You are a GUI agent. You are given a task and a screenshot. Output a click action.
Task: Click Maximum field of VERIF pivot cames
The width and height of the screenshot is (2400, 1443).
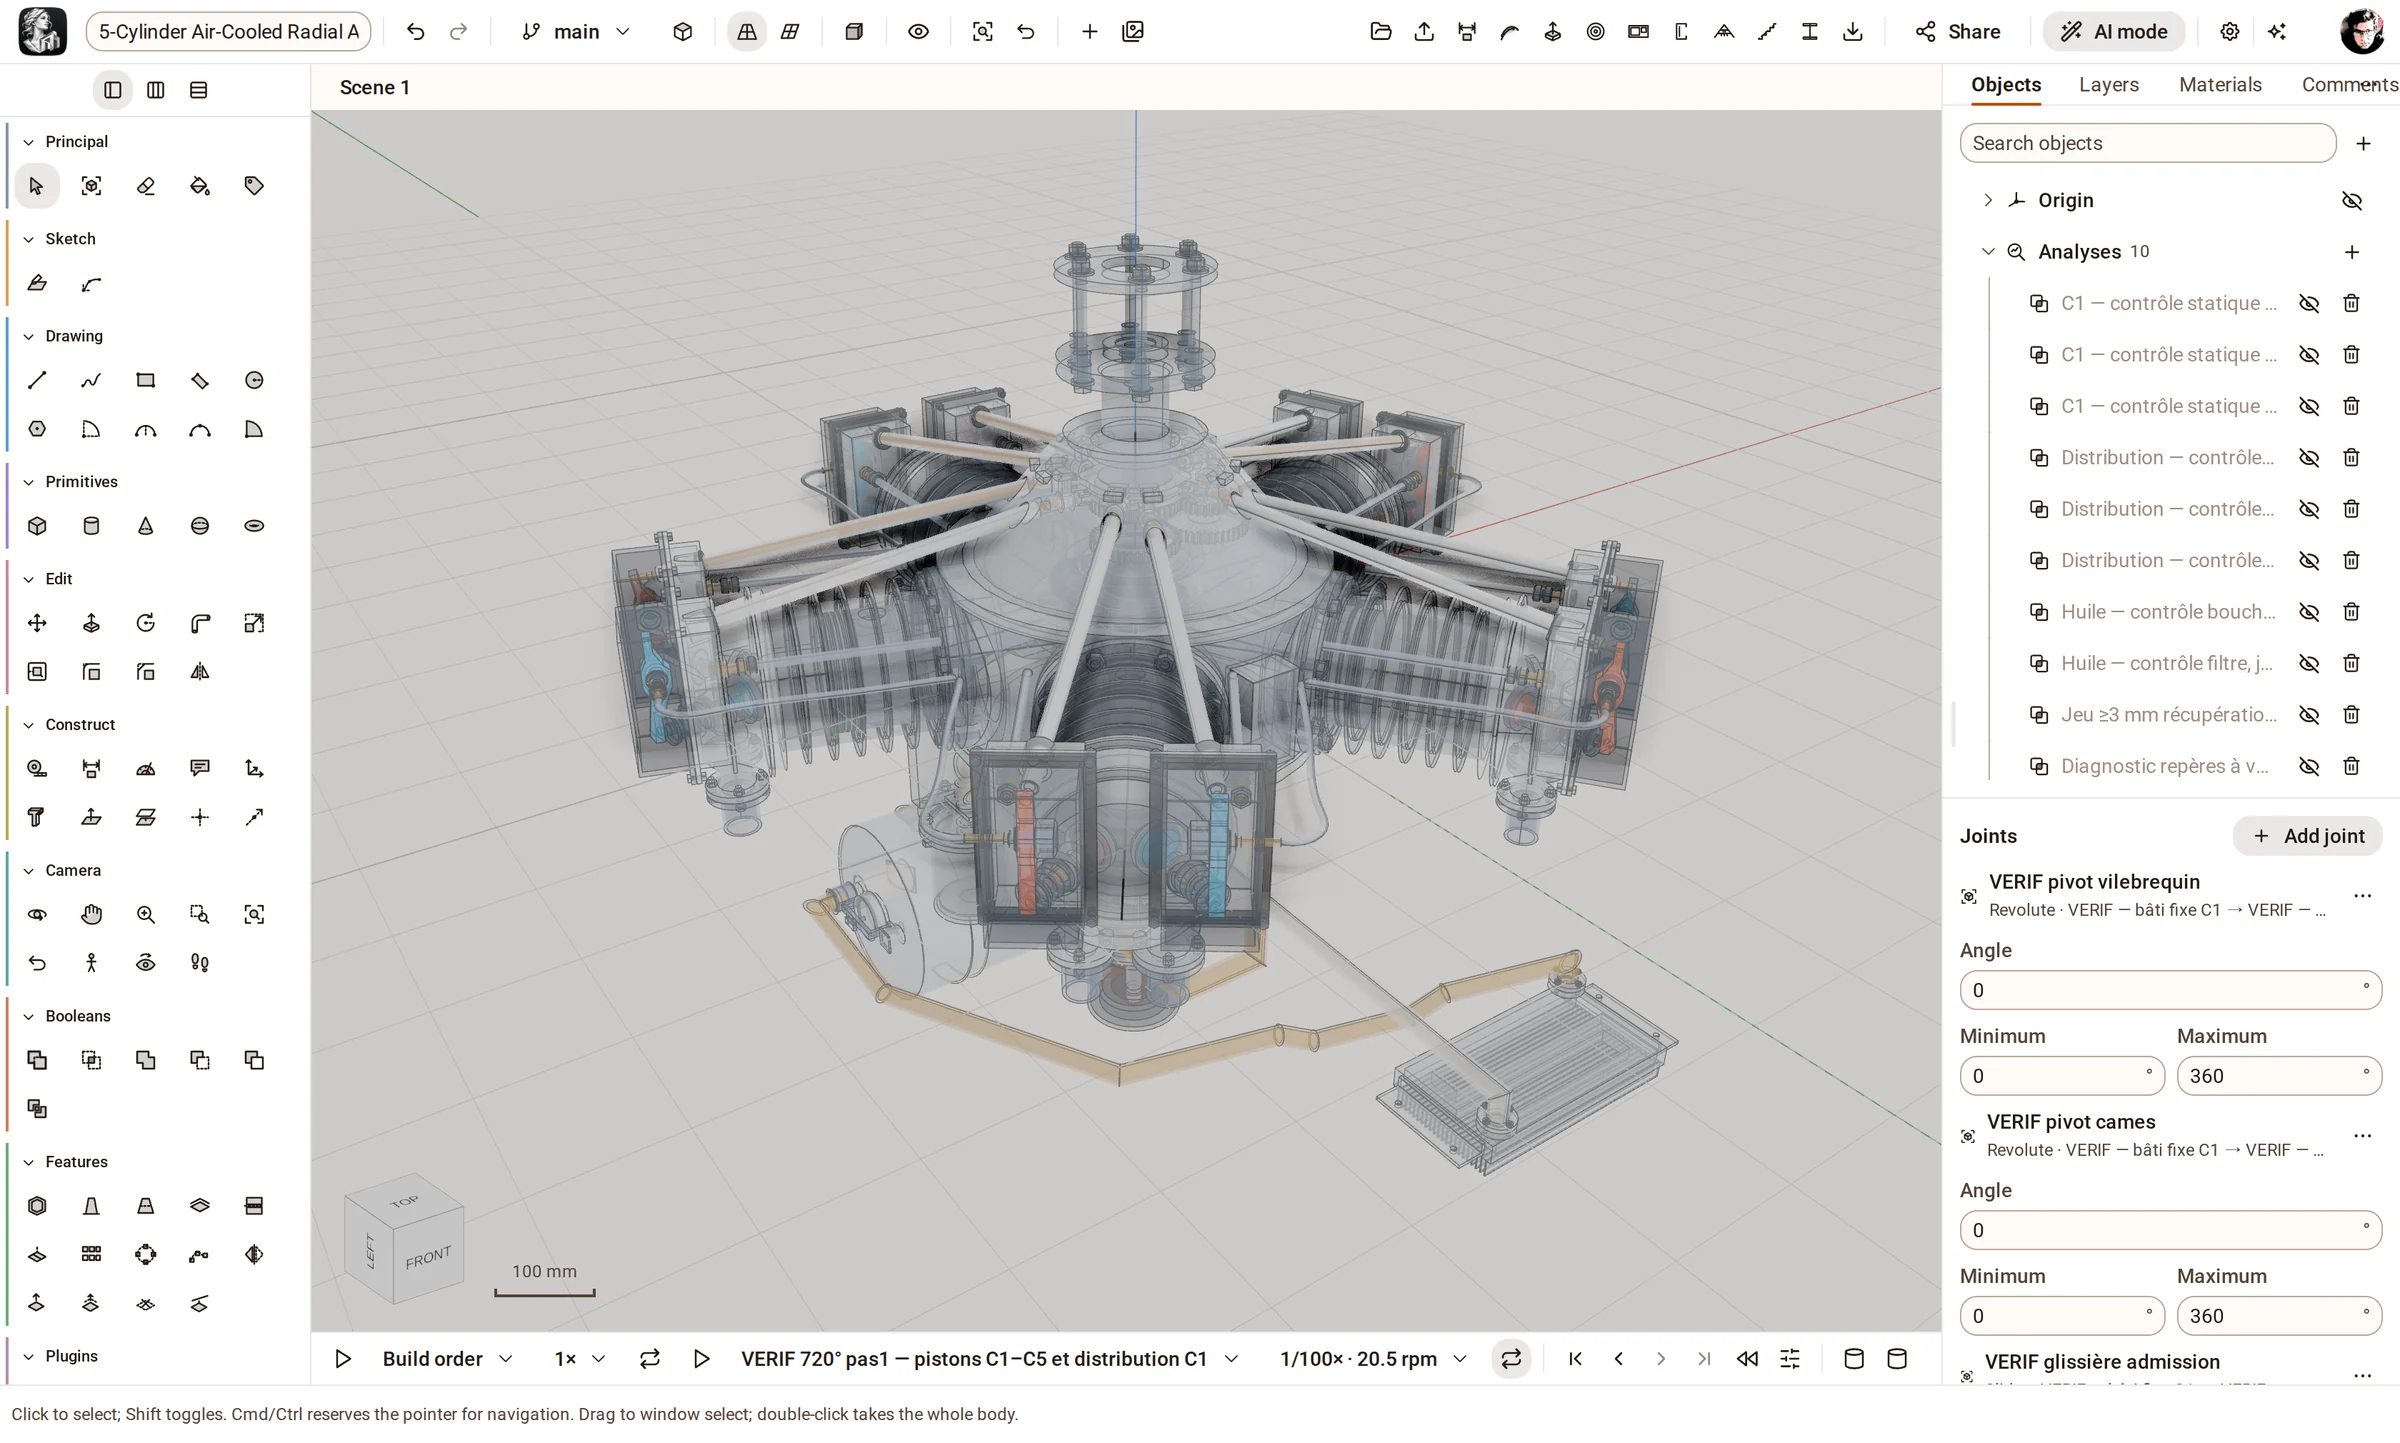(x=2280, y=1316)
